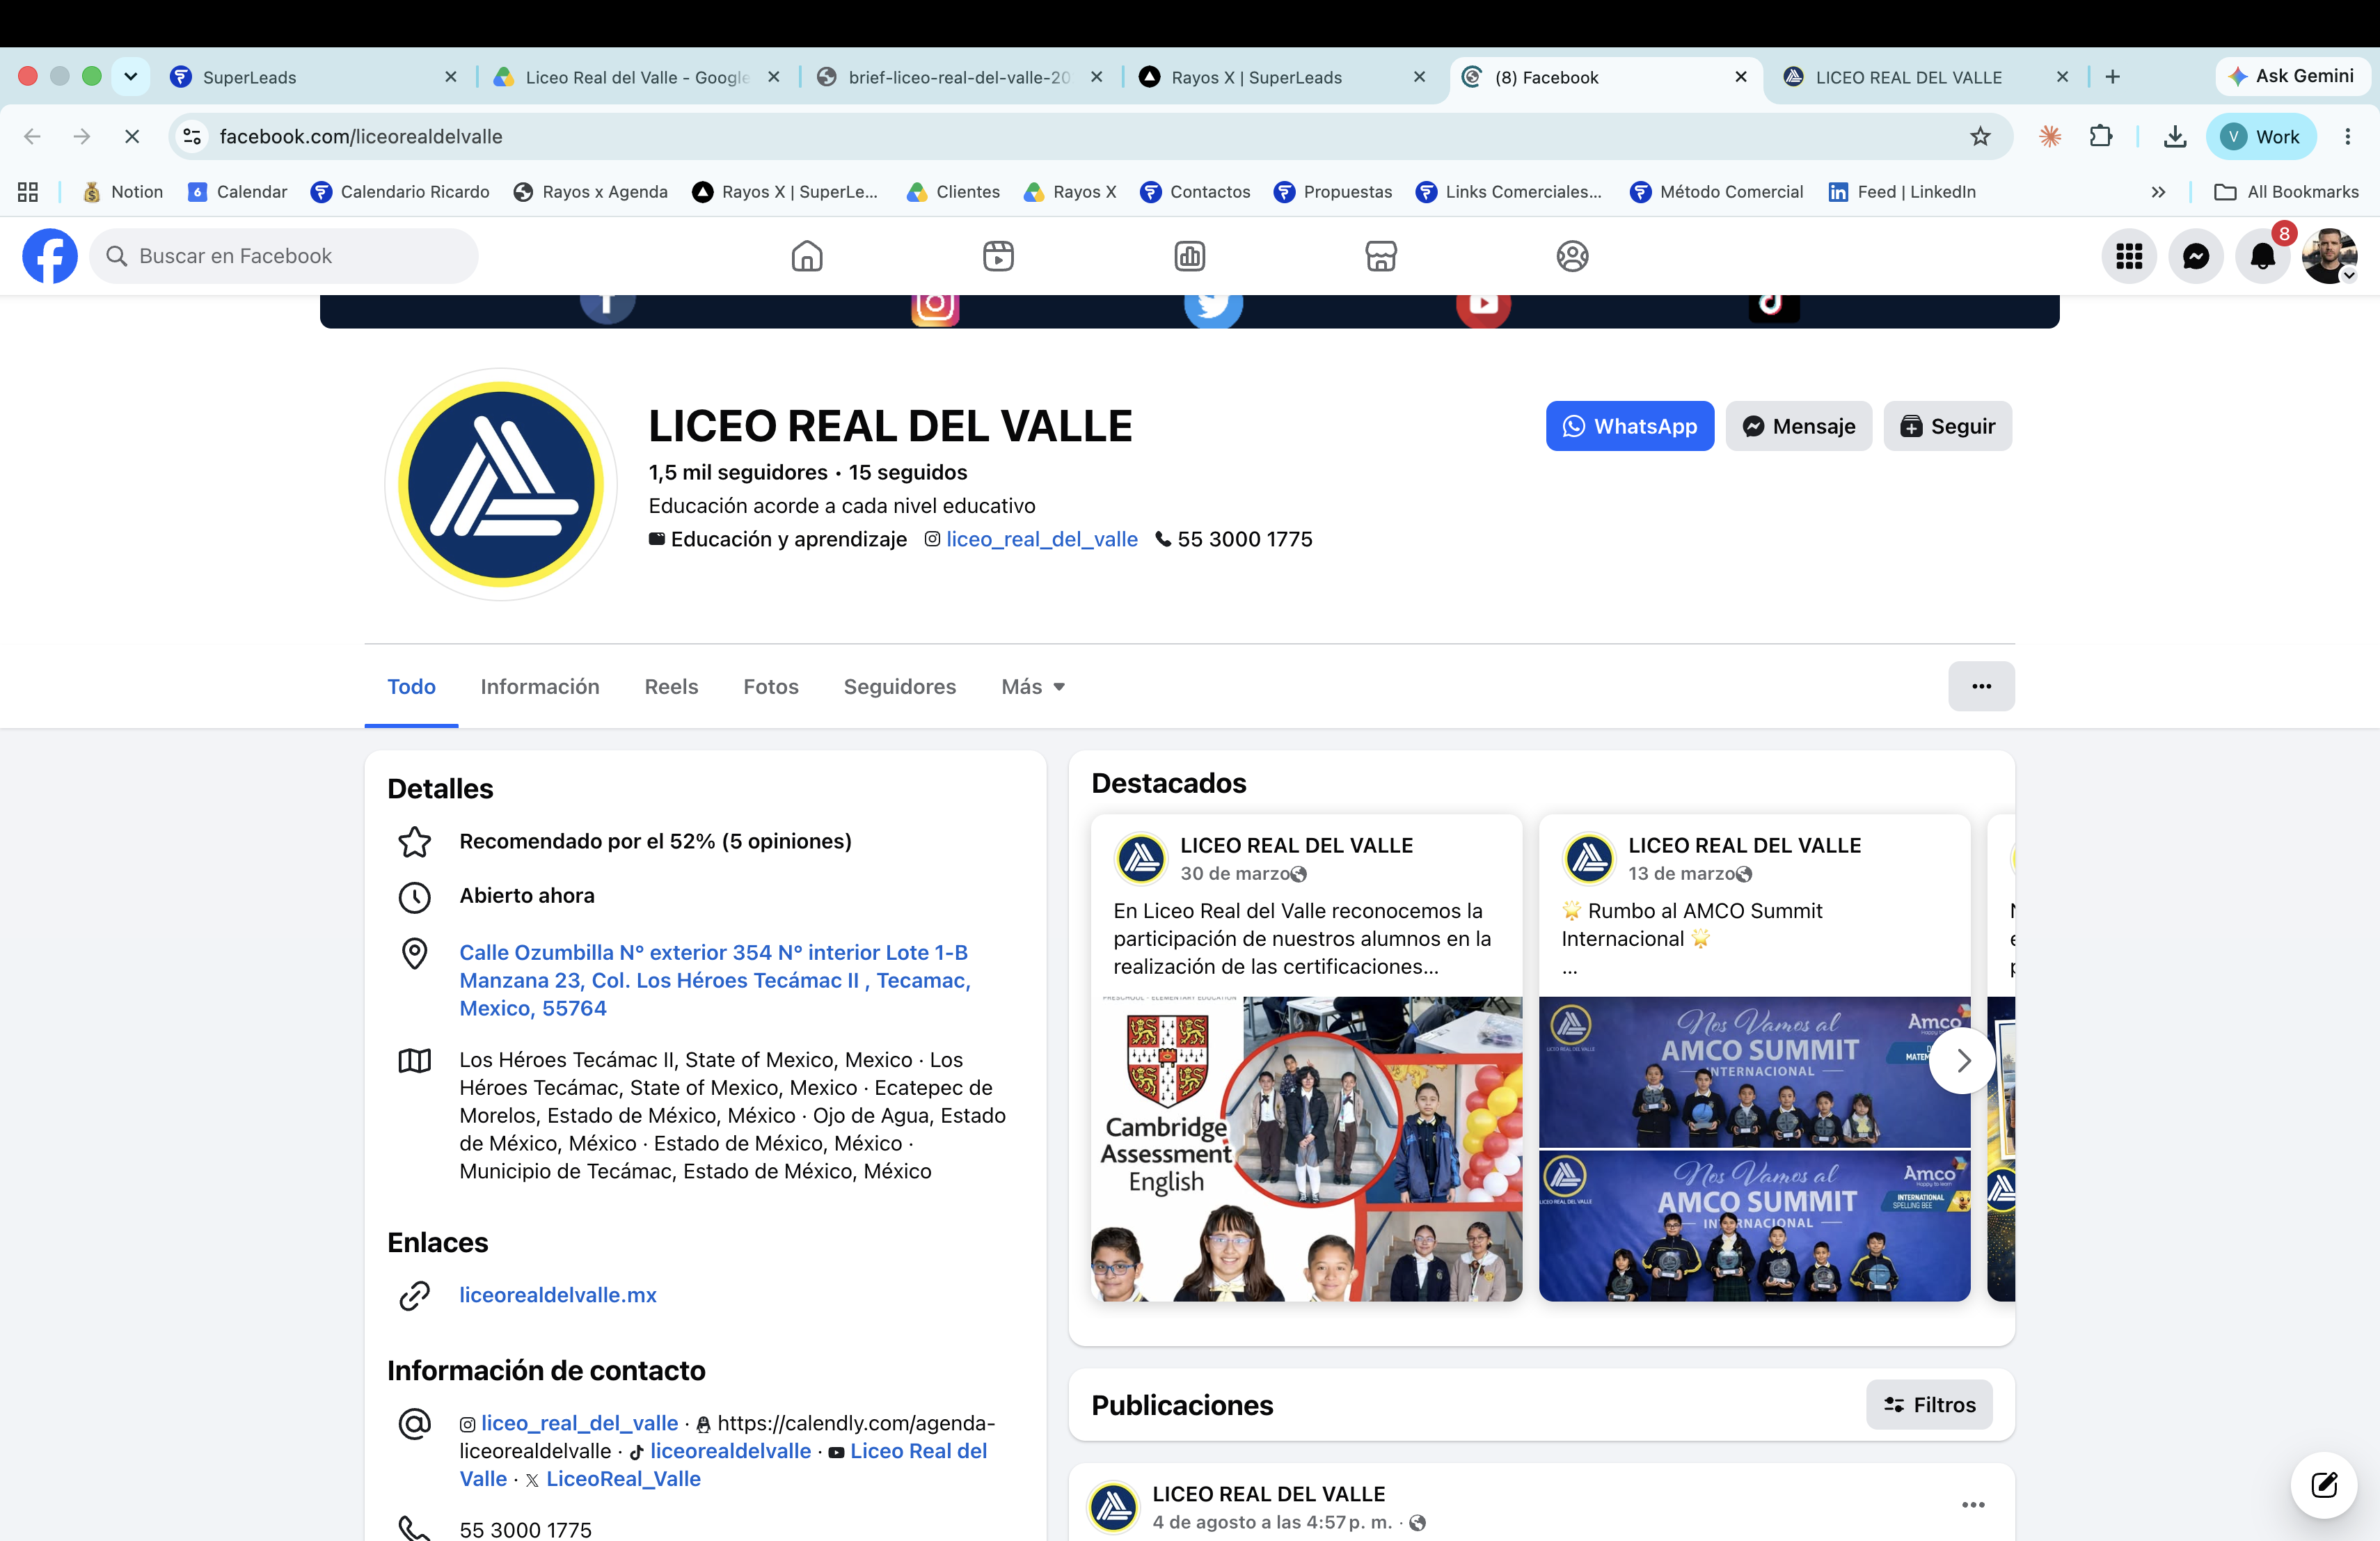Open liceo_real_del_valle Instagram link in header
This screenshot has width=2380, height=1541.
pos(1042,539)
